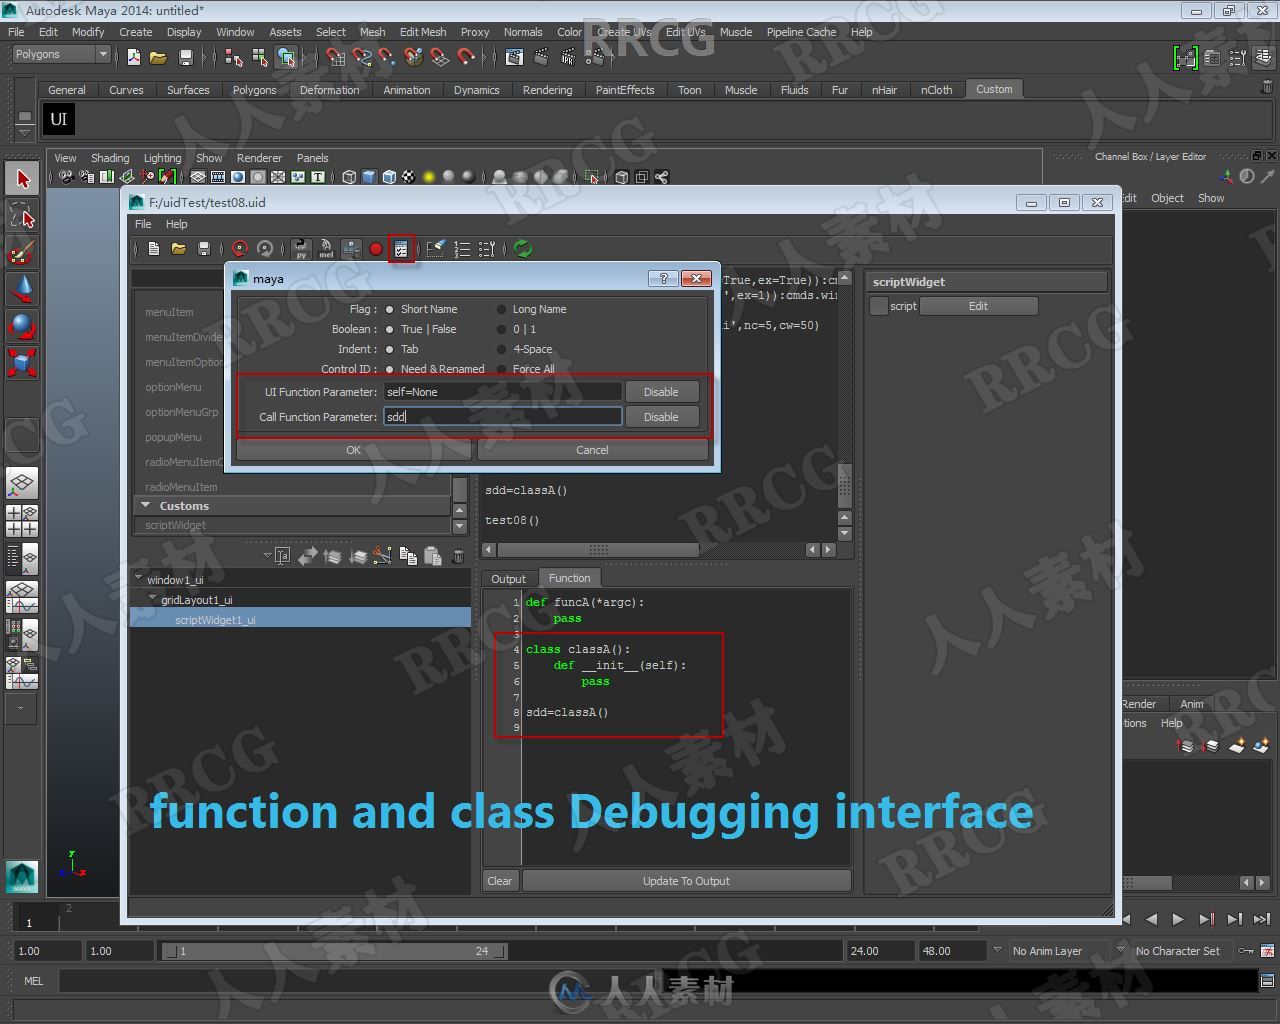This screenshot has width=1280, height=1024.
Task: Collapse the Customs section expander
Action: click(x=146, y=506)
